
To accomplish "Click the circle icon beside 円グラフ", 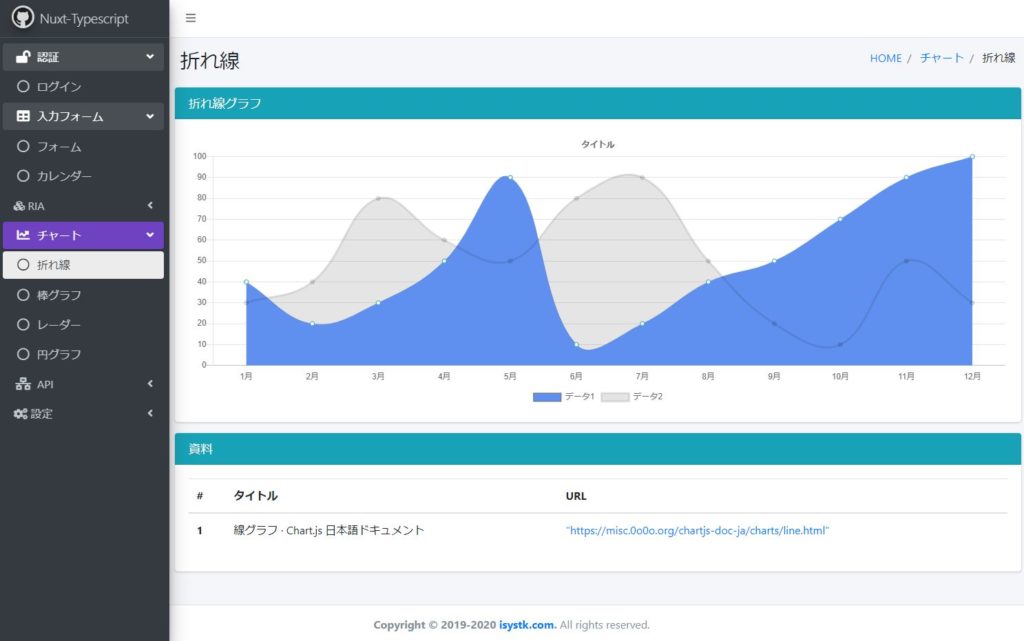I will click(23, 354).
